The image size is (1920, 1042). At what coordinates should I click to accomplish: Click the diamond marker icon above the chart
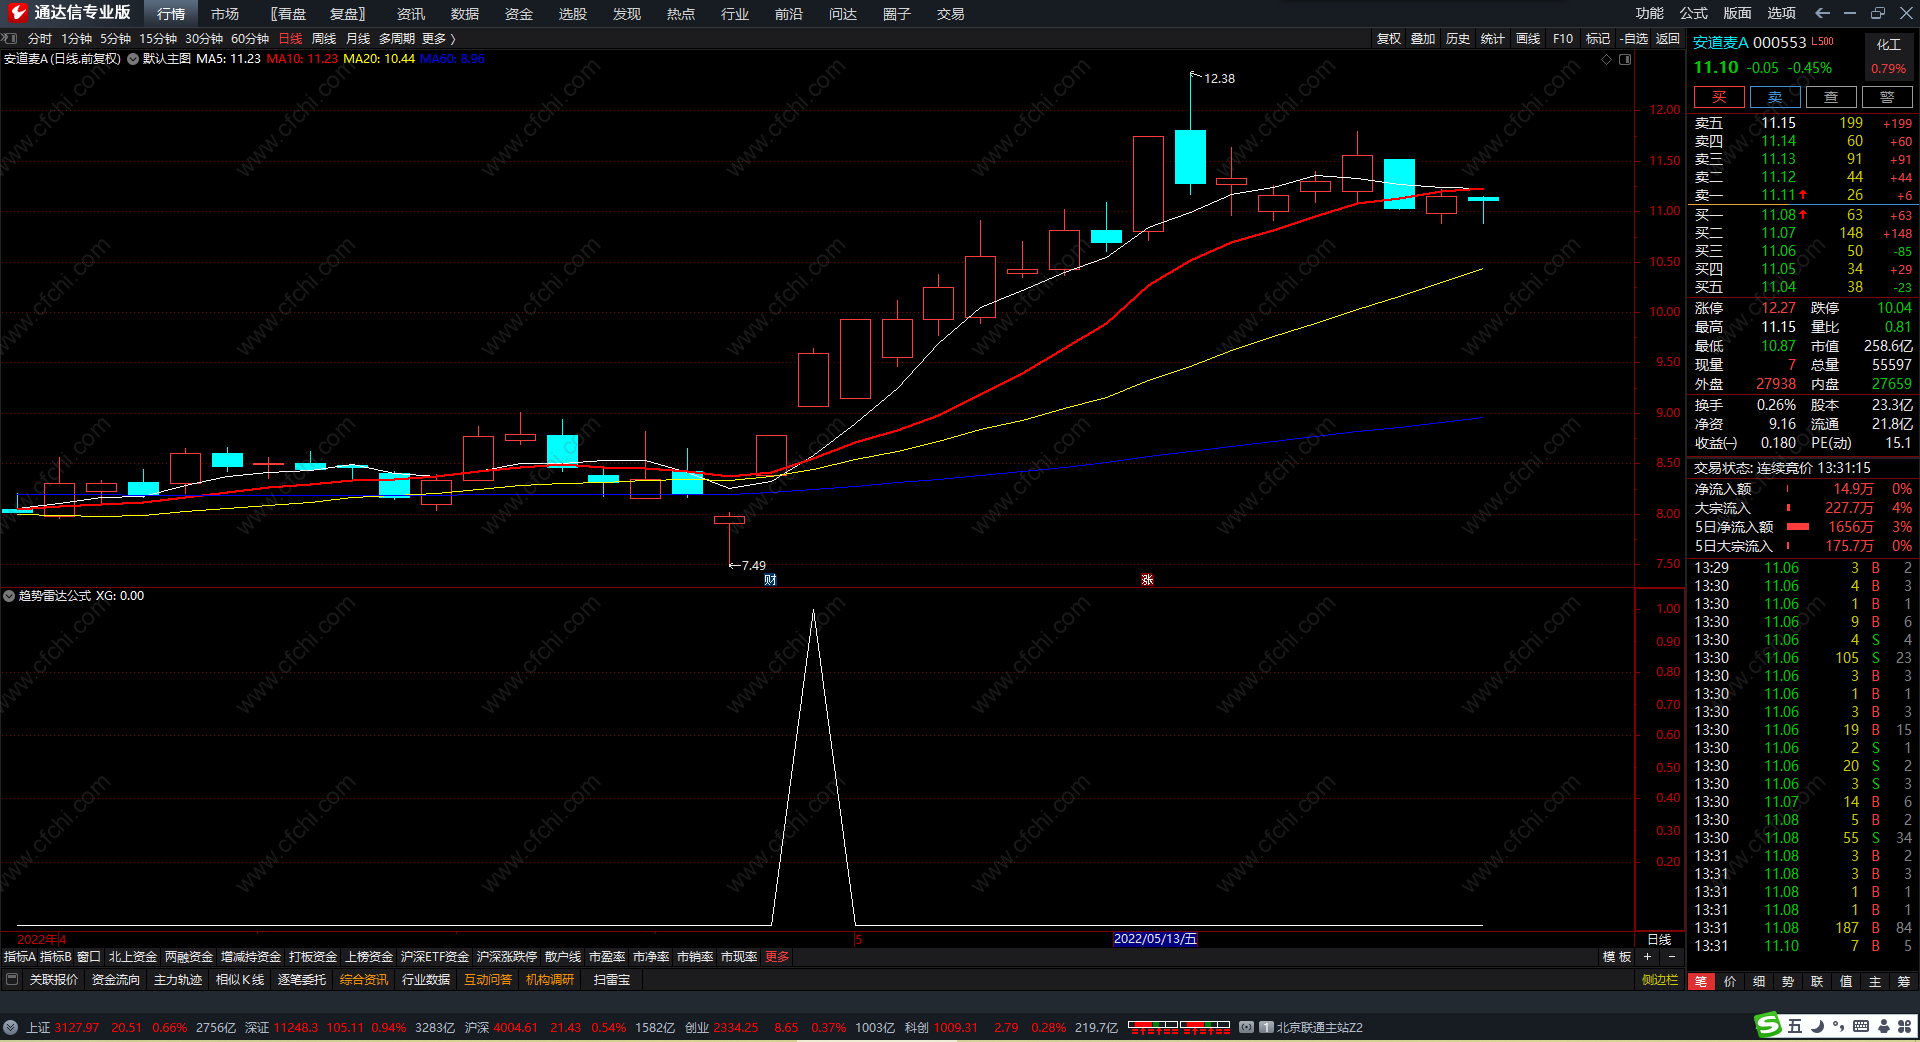pos(1607,59)
